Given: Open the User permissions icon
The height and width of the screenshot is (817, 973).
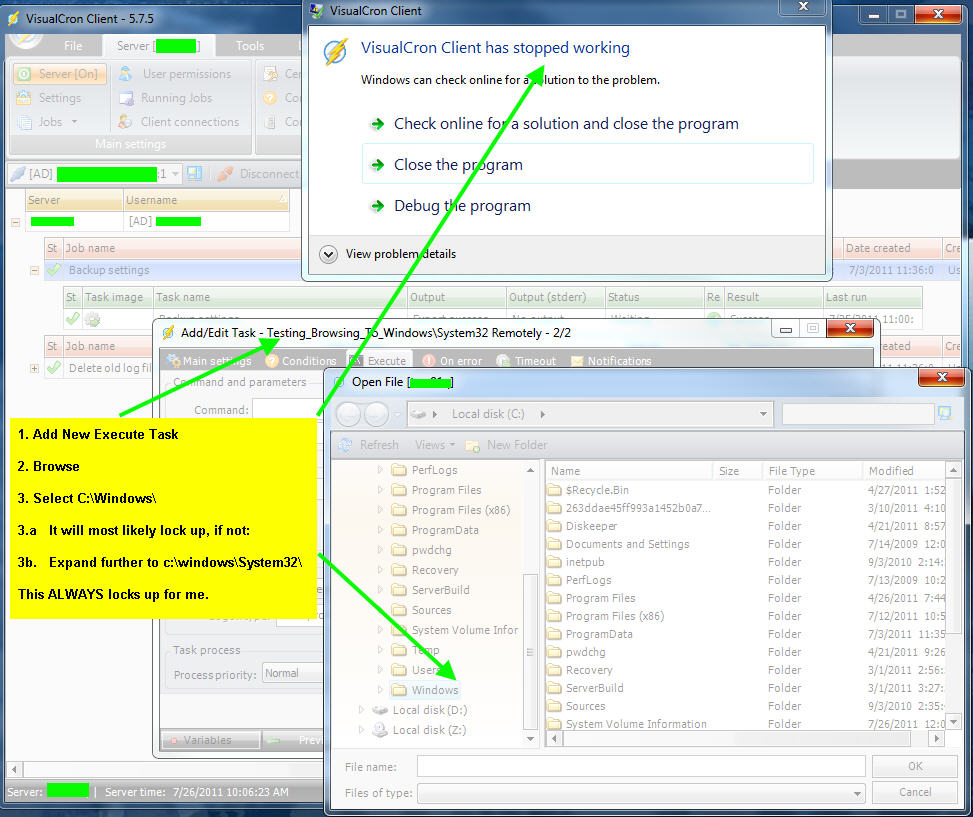Looking at the screenshot, I should (125, 74).
